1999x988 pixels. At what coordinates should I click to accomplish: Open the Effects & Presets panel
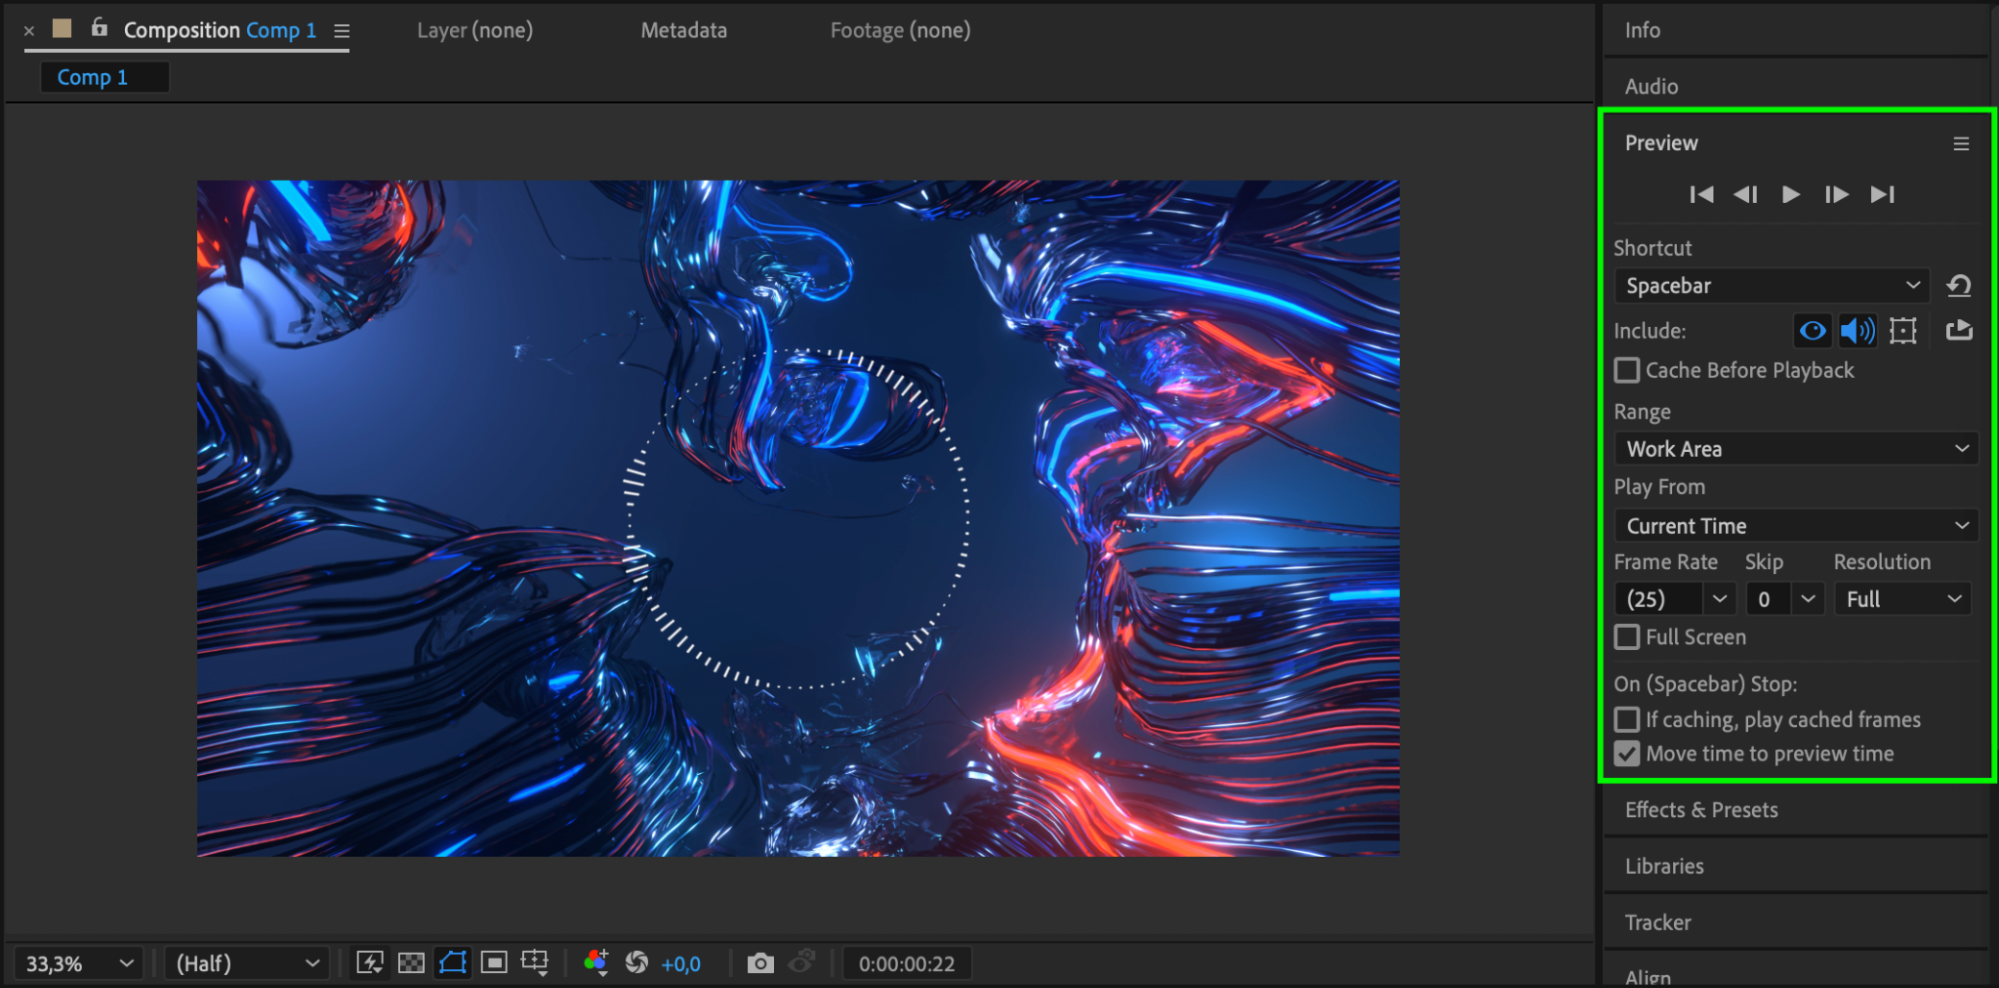tap(1700, 810)
